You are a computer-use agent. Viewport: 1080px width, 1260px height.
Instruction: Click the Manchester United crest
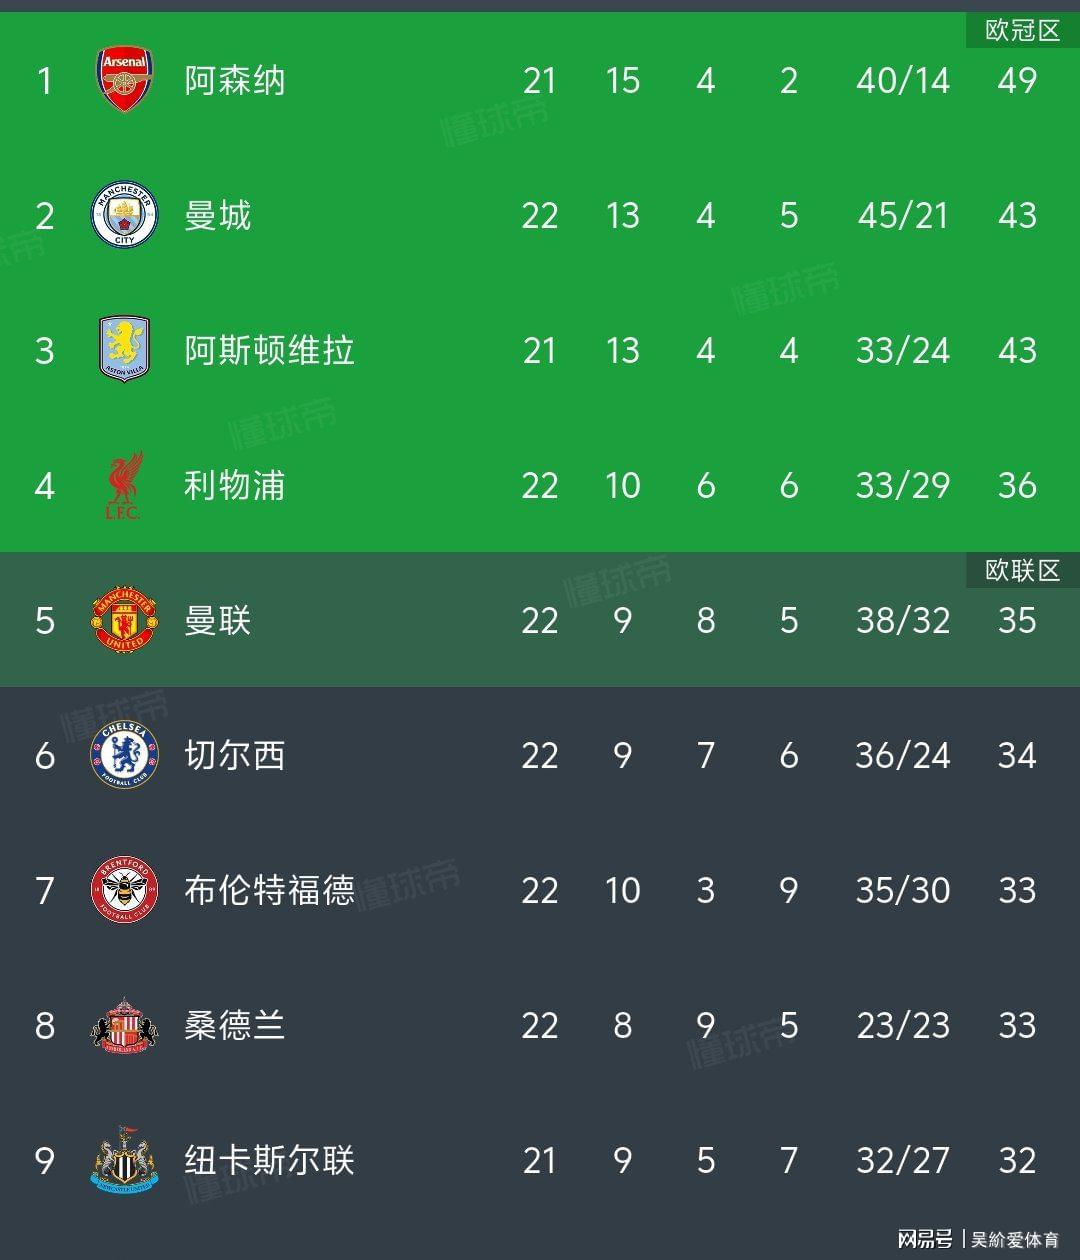point(125,620)
